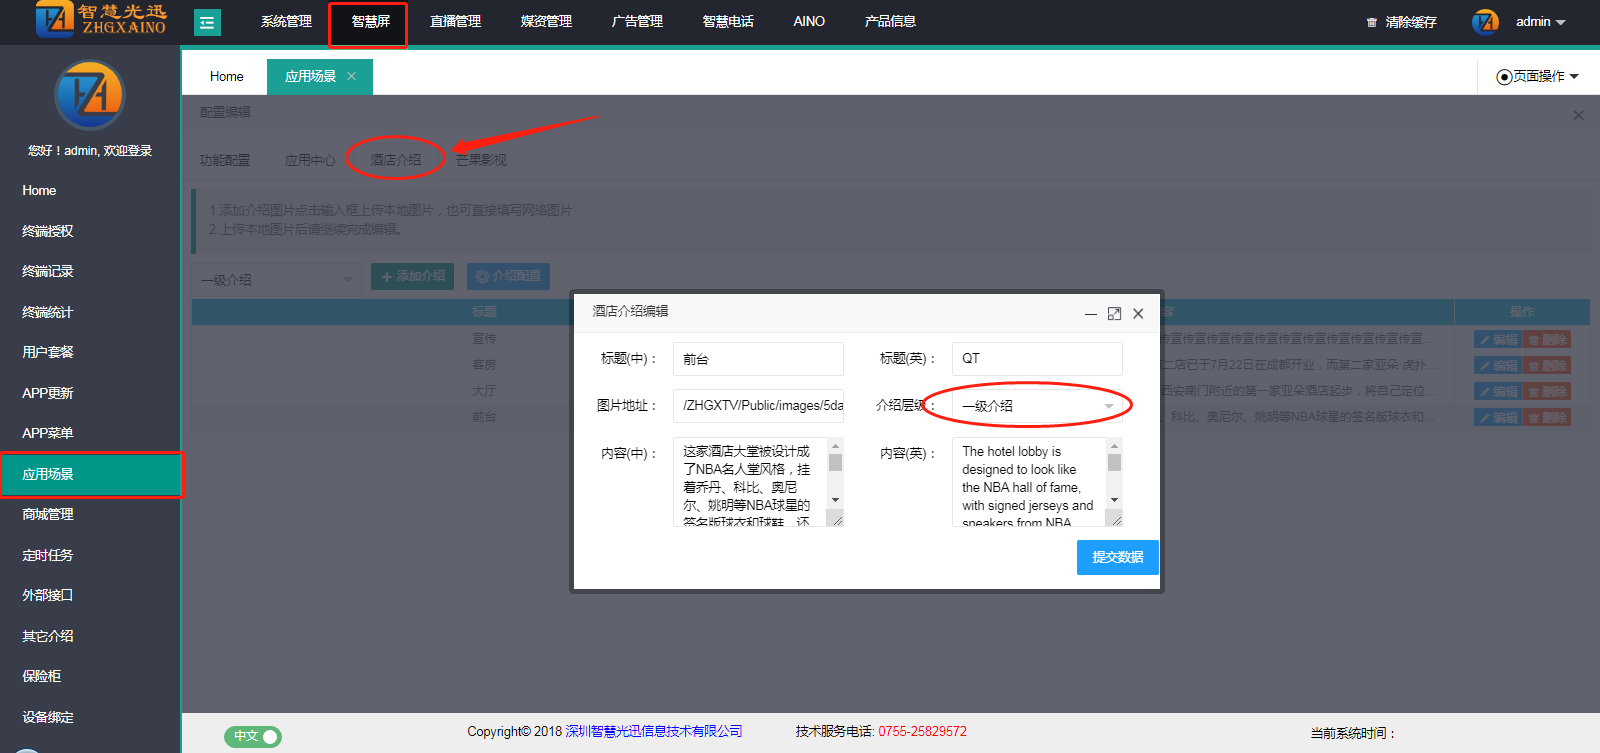Viewport: 1600px width, 753px height.
Task: Close the 应用场景 tab with its X icon
Action: click(351, 76)
